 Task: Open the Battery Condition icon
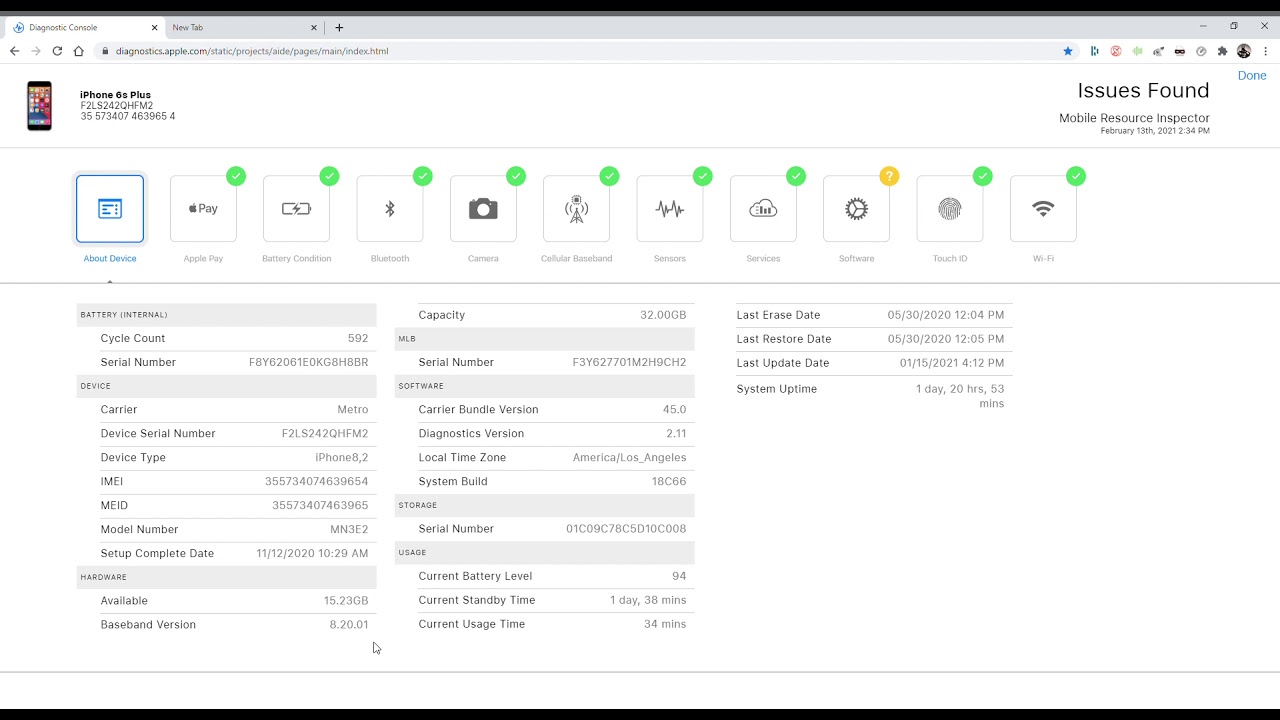pos(296,209)
